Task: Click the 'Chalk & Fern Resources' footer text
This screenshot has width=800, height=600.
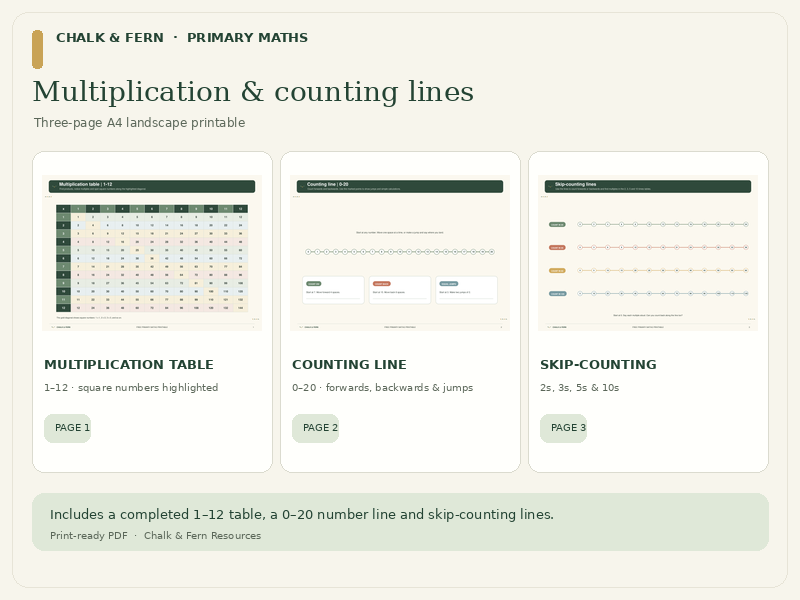Action: pyautogui.click(x=203, y=536)
